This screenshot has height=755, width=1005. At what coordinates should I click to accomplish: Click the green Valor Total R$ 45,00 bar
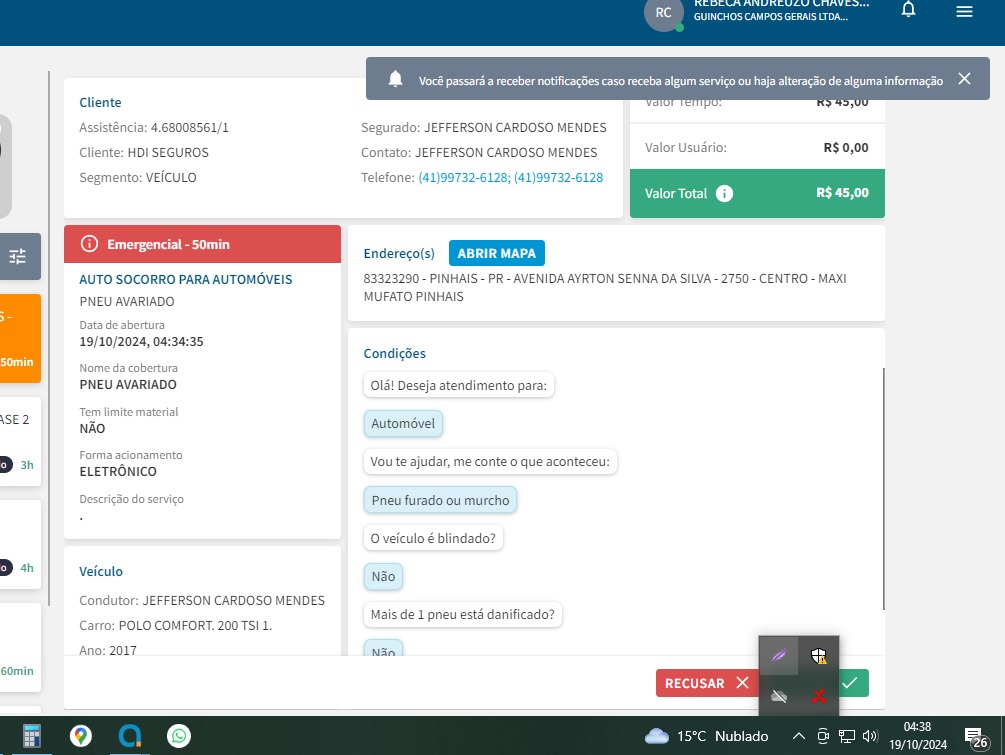click(757, 194)
